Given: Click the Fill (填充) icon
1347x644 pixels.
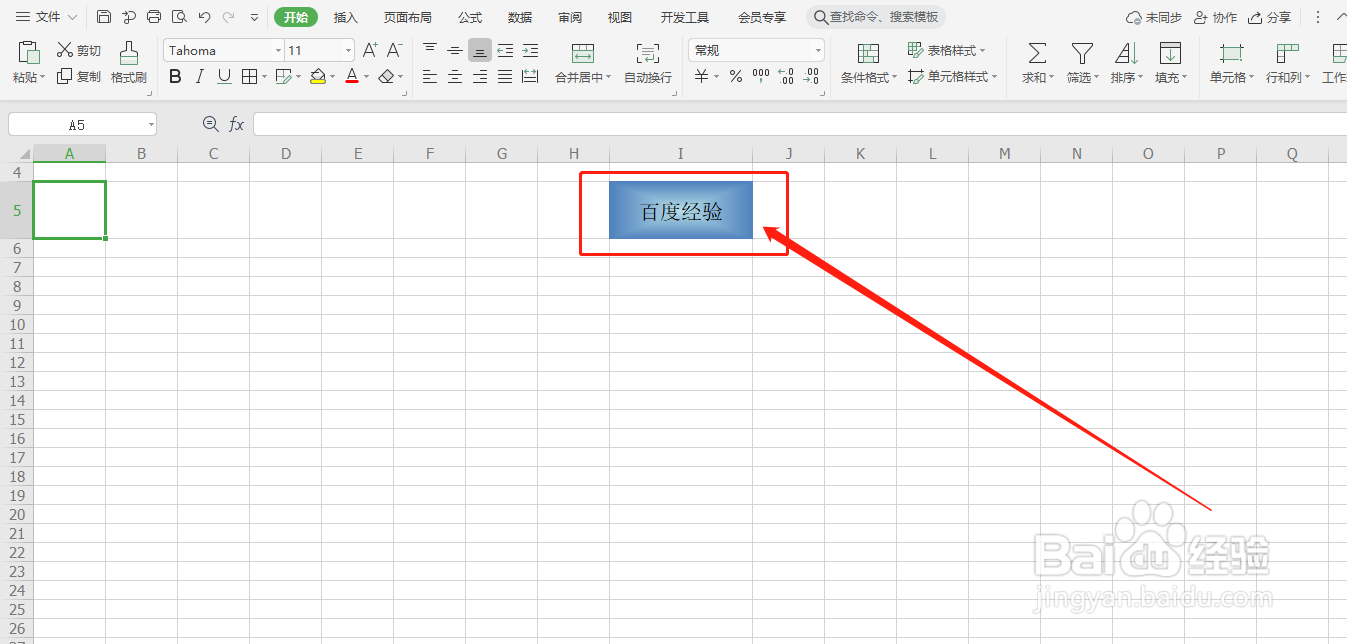Looking at the screenshot, I should coord(1170,54).
